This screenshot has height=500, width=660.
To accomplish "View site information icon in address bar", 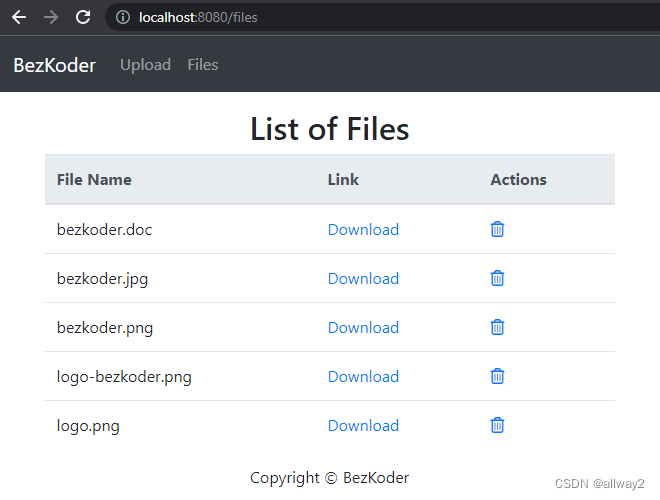I will click(123, 17).
